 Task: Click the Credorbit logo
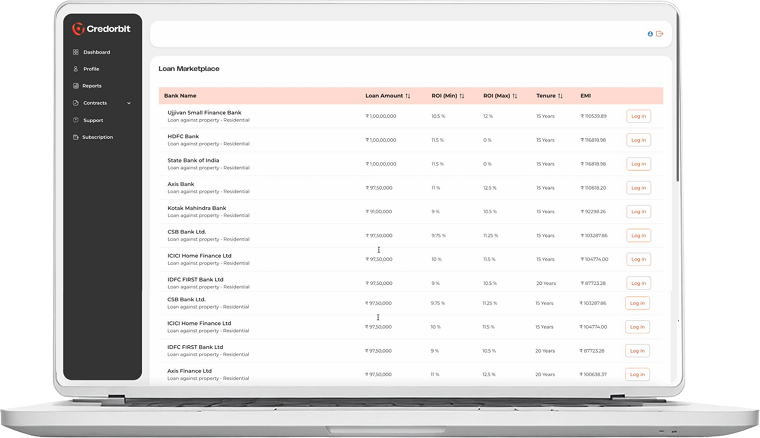(x=101, y=29)
